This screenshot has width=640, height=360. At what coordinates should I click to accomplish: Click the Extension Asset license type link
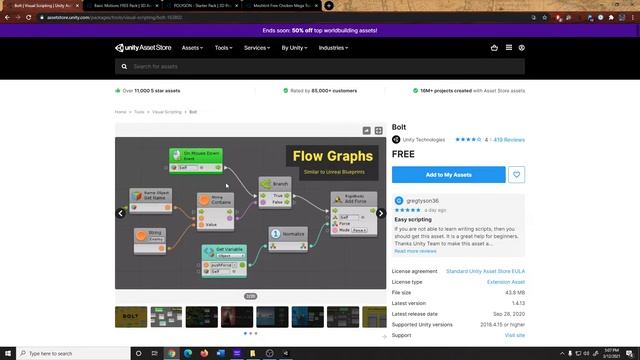point(506,282)
